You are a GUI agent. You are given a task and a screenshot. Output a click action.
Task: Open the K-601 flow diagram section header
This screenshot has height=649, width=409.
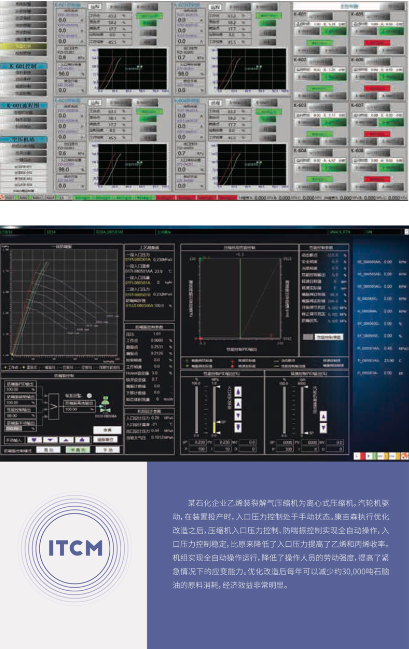pos(24,106)
